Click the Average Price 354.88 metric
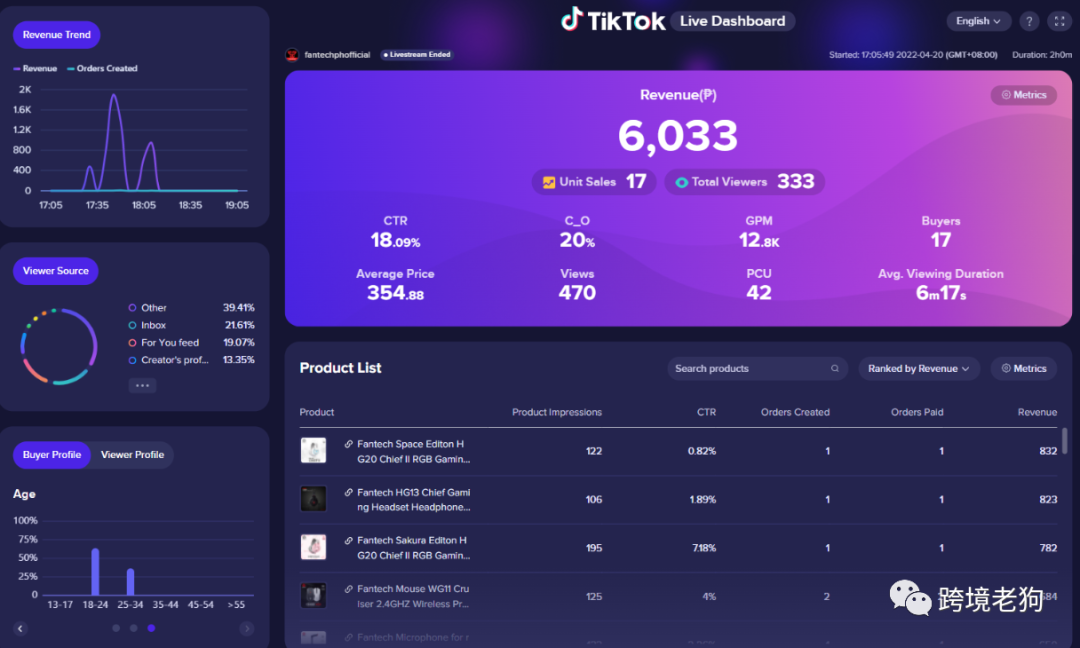Viewport: 1080px width, 648px height. (x=395, y=284)
